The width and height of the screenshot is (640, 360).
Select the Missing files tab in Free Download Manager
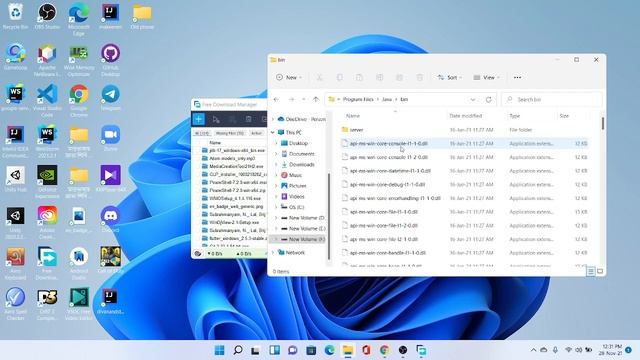point(230,133)
